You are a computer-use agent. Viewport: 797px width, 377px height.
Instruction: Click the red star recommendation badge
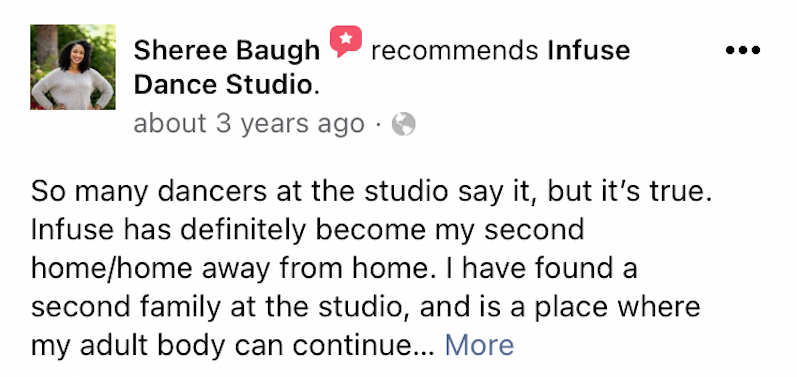click(x=346, y=41)
